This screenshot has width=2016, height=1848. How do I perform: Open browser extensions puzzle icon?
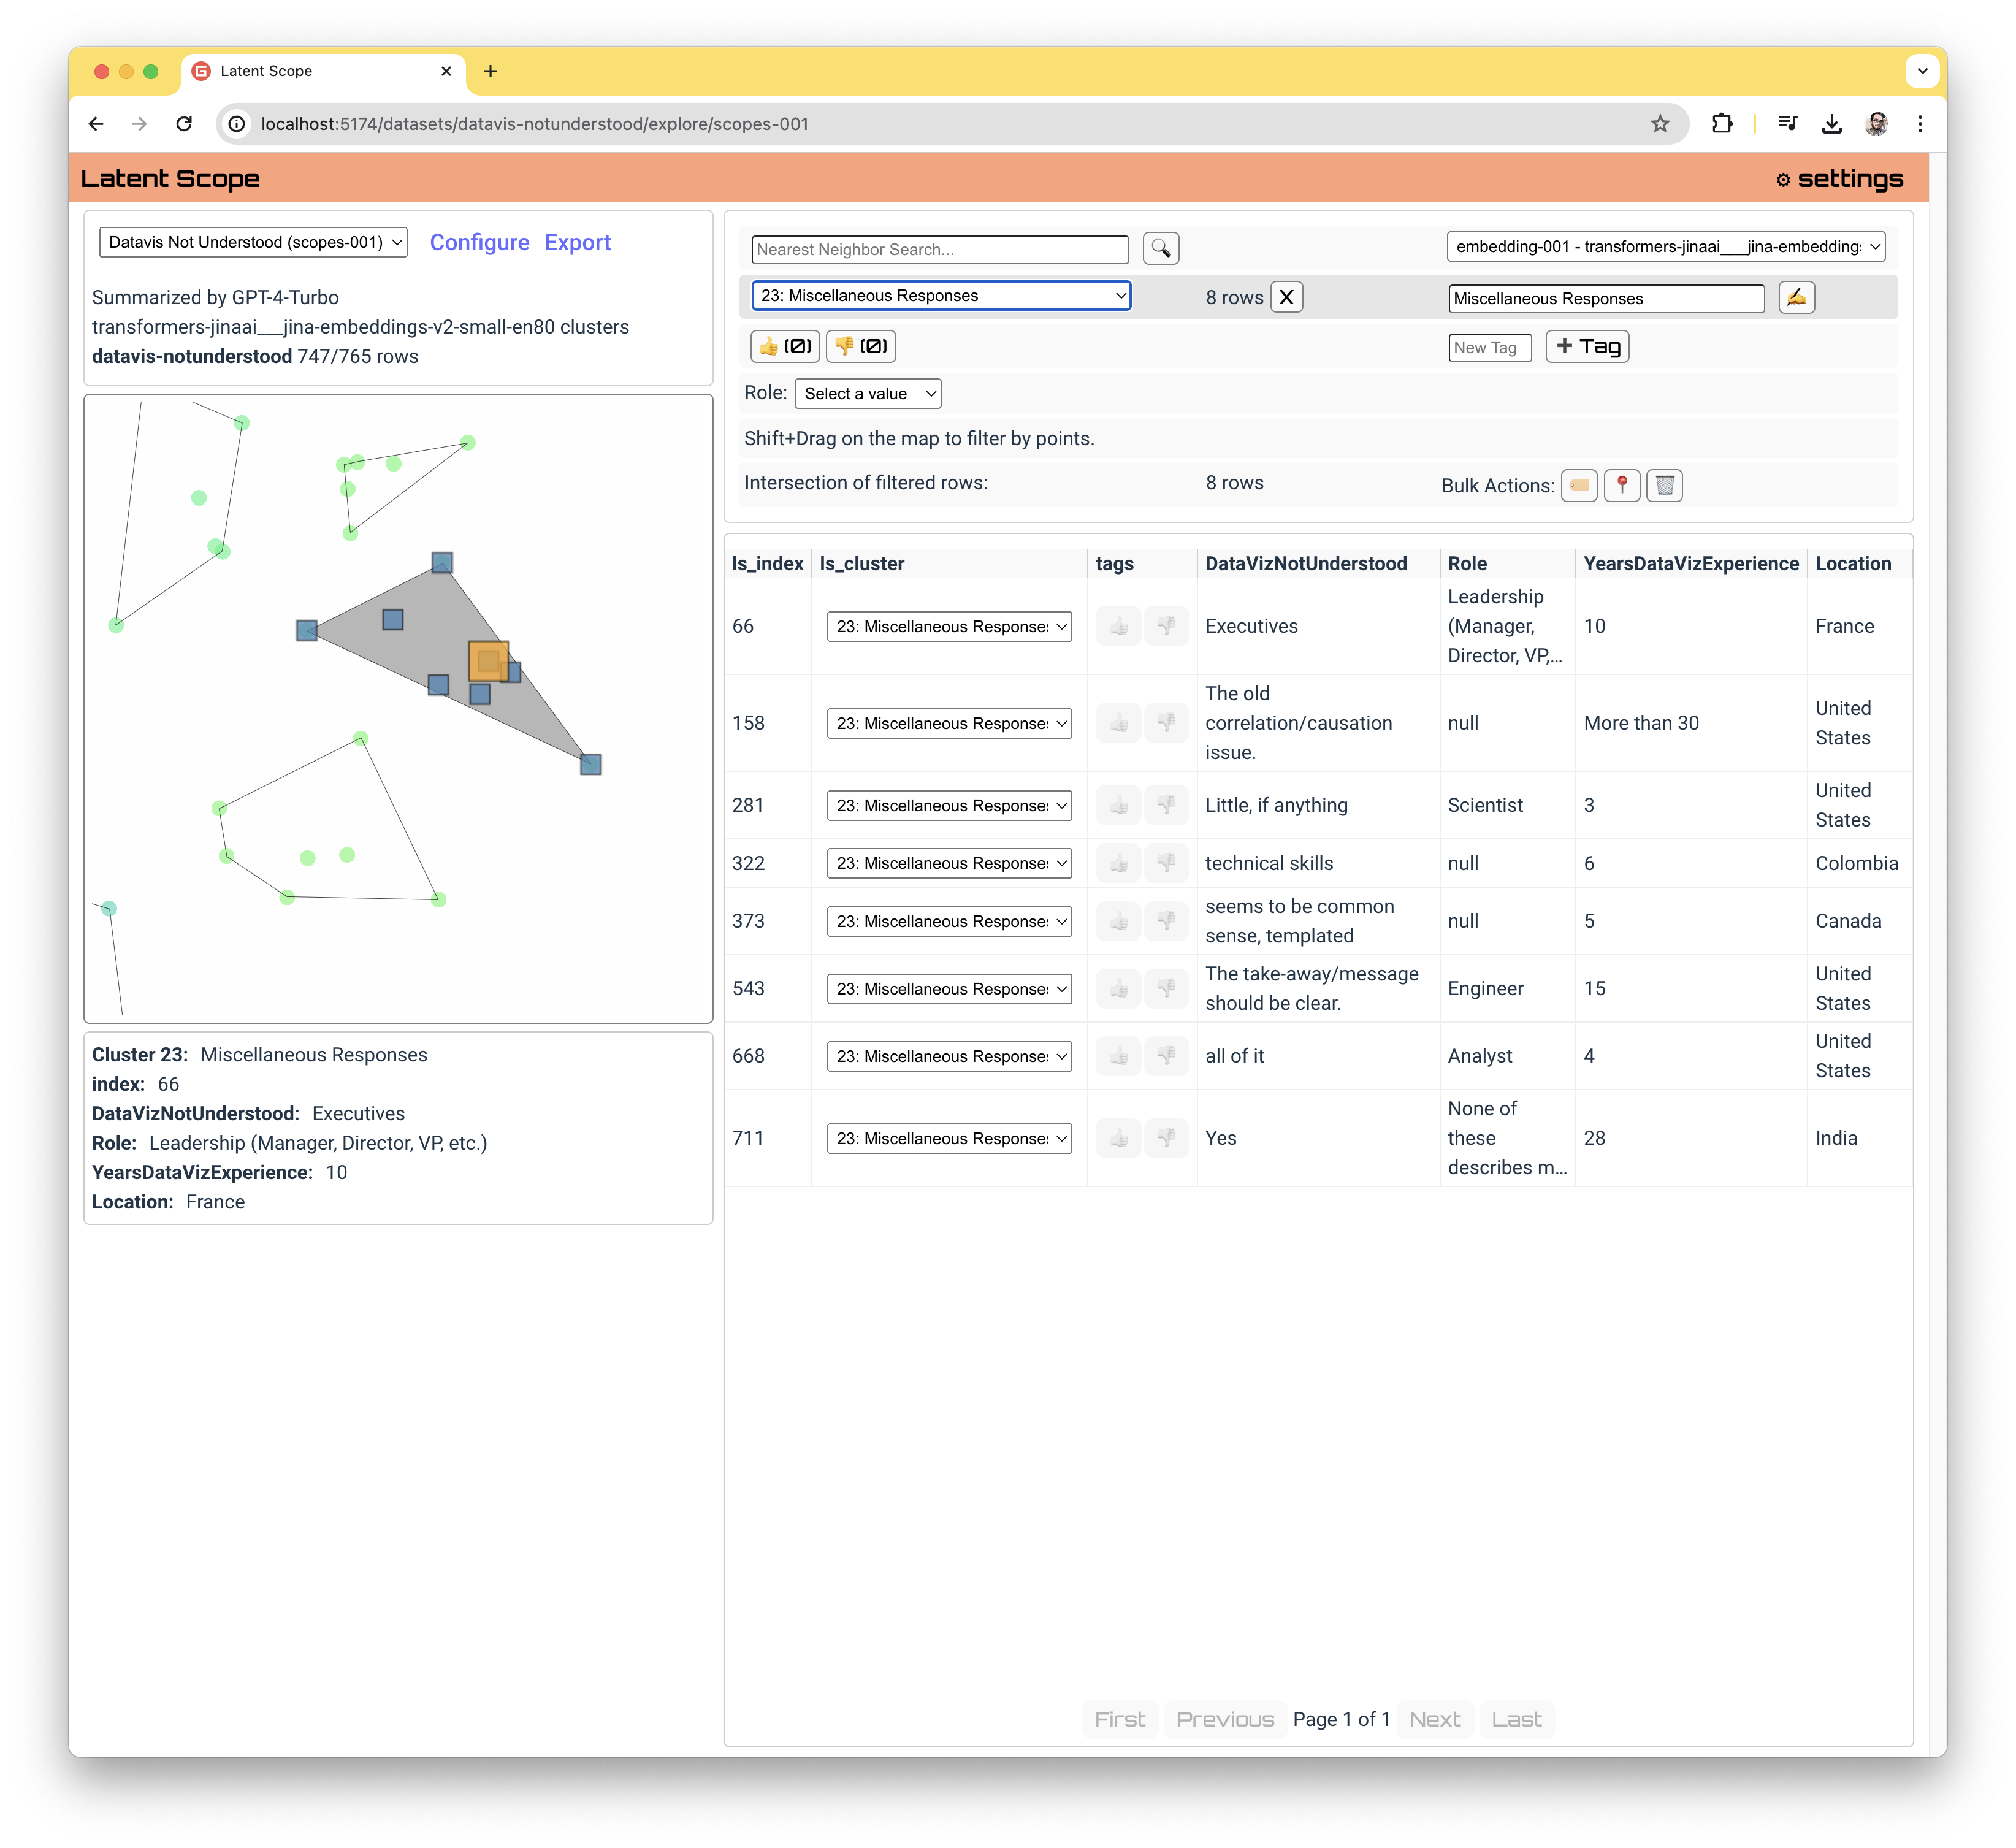[1722, 124]
